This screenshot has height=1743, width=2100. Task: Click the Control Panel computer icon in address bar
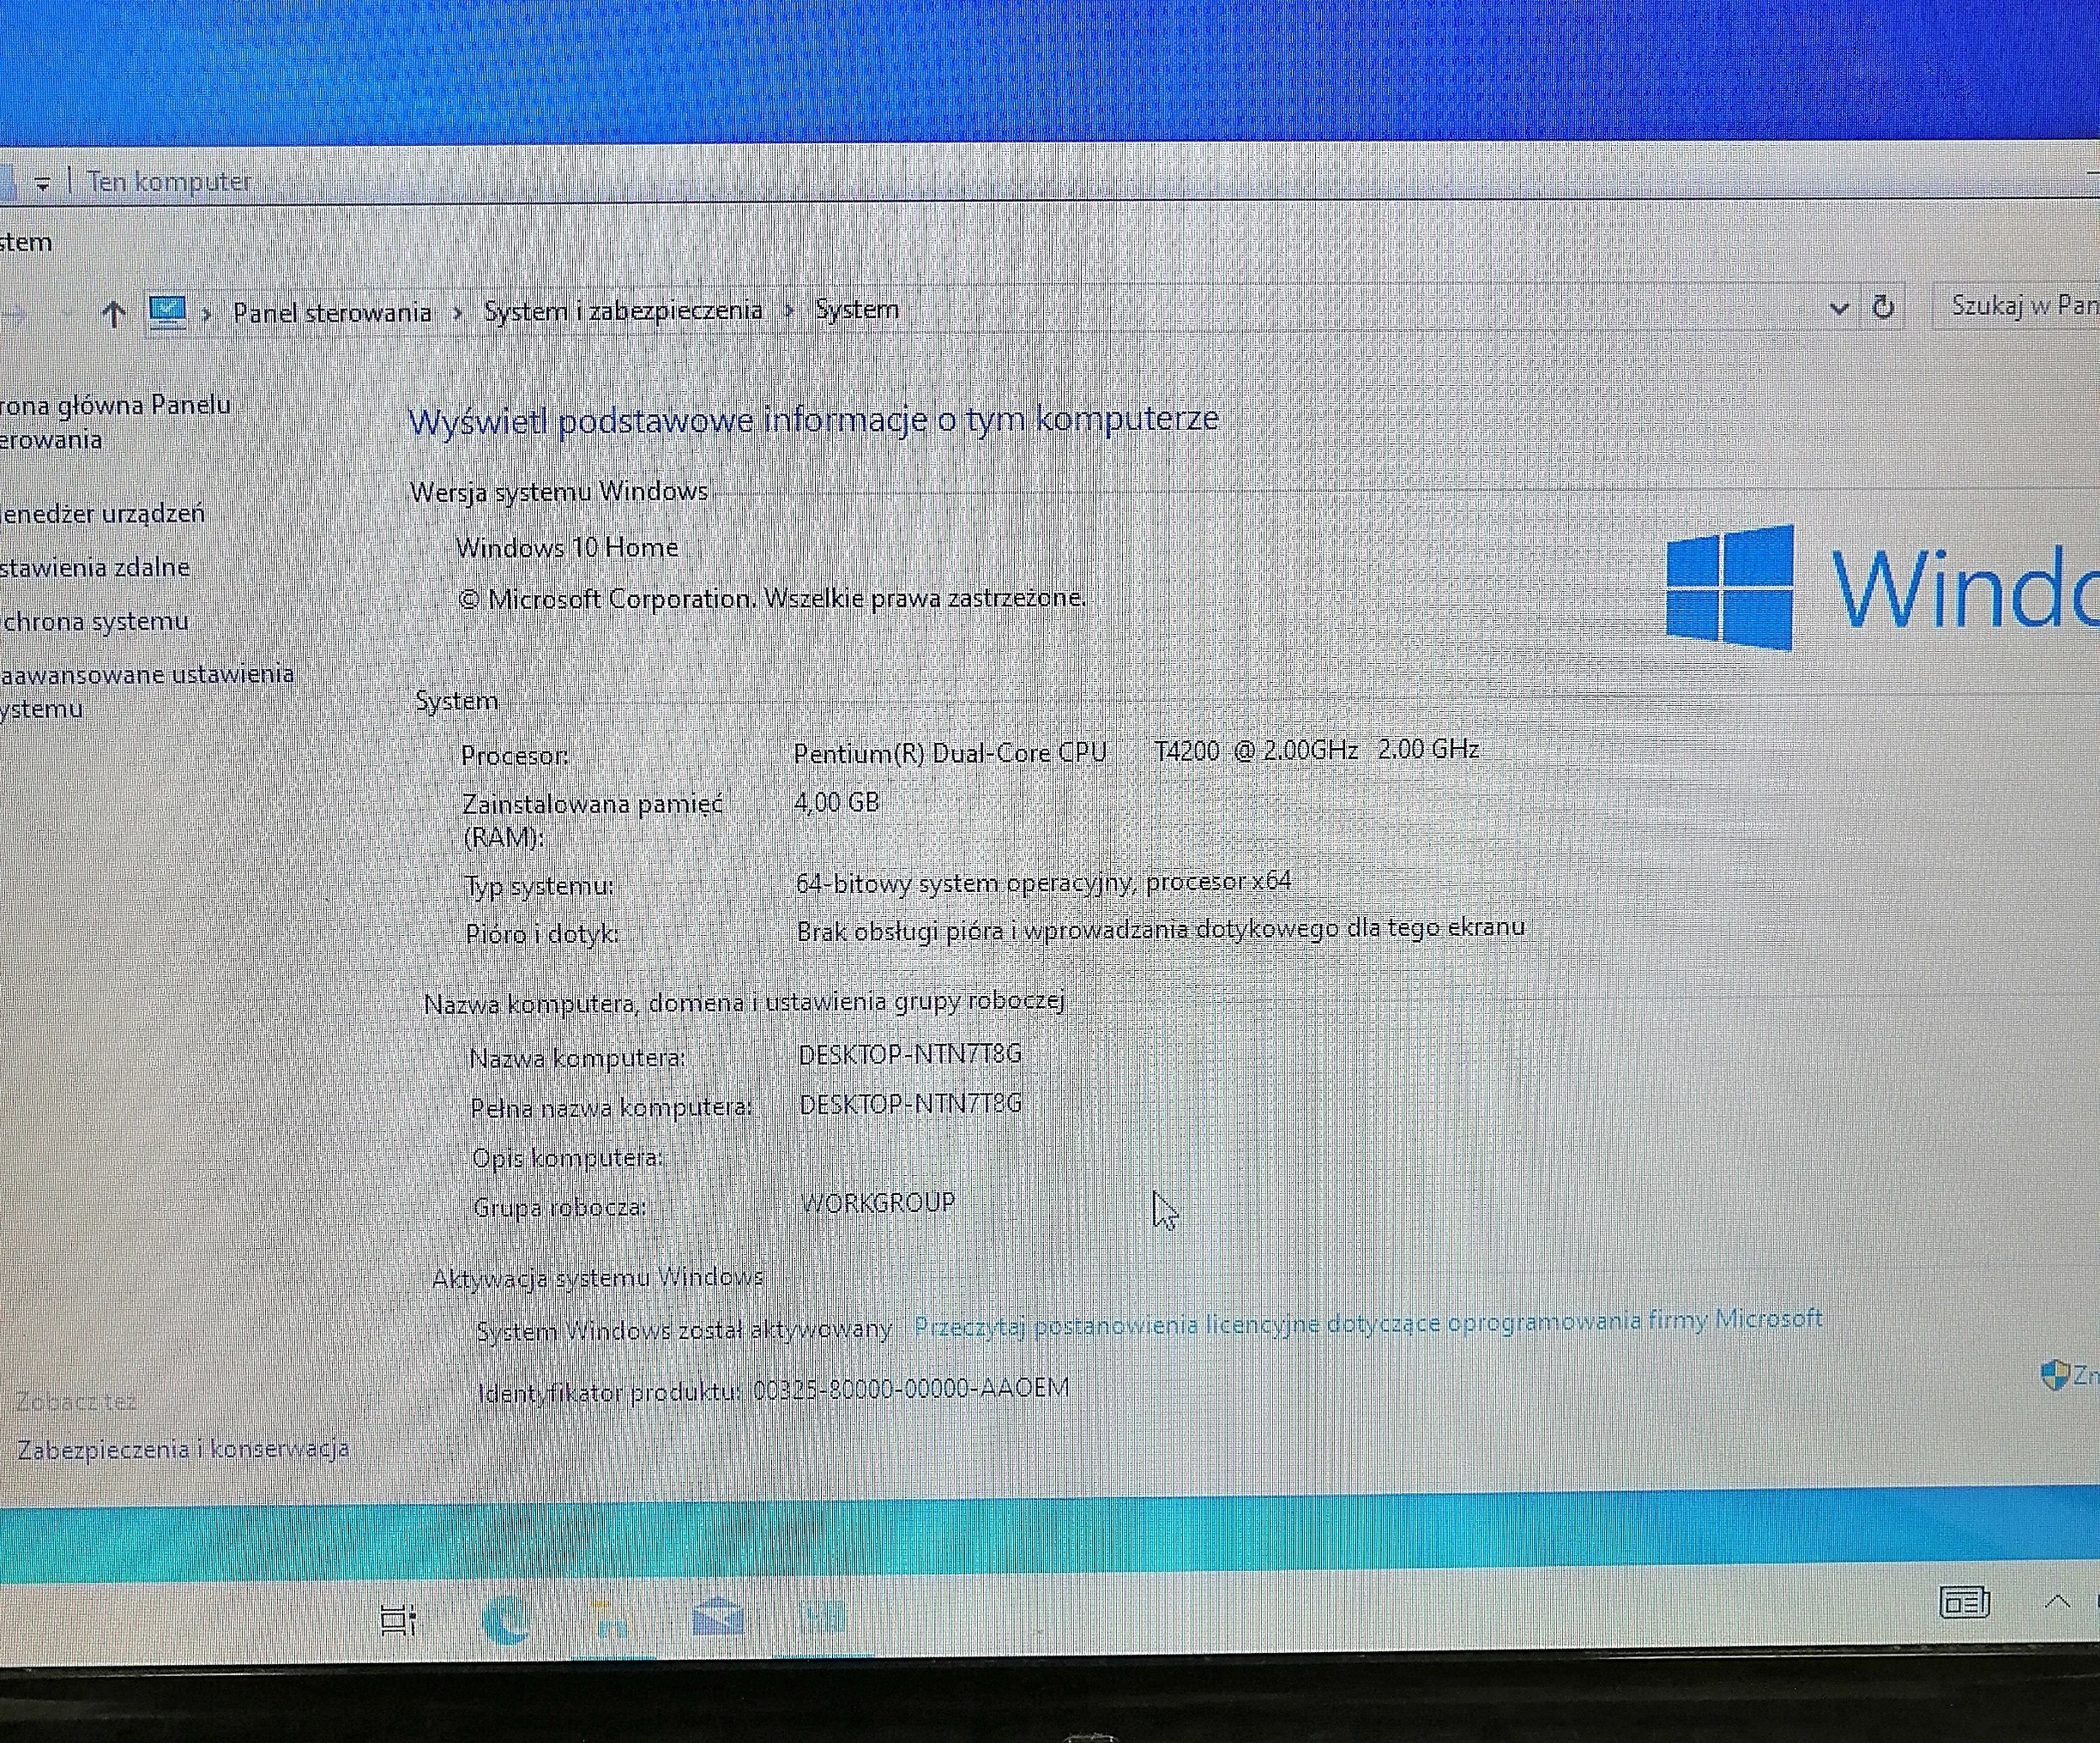(167, 312)
